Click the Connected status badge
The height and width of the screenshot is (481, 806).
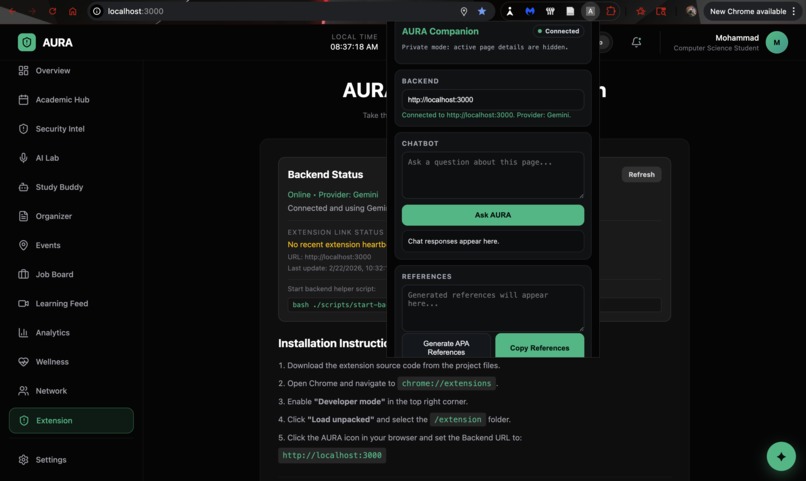pos(558,31)
